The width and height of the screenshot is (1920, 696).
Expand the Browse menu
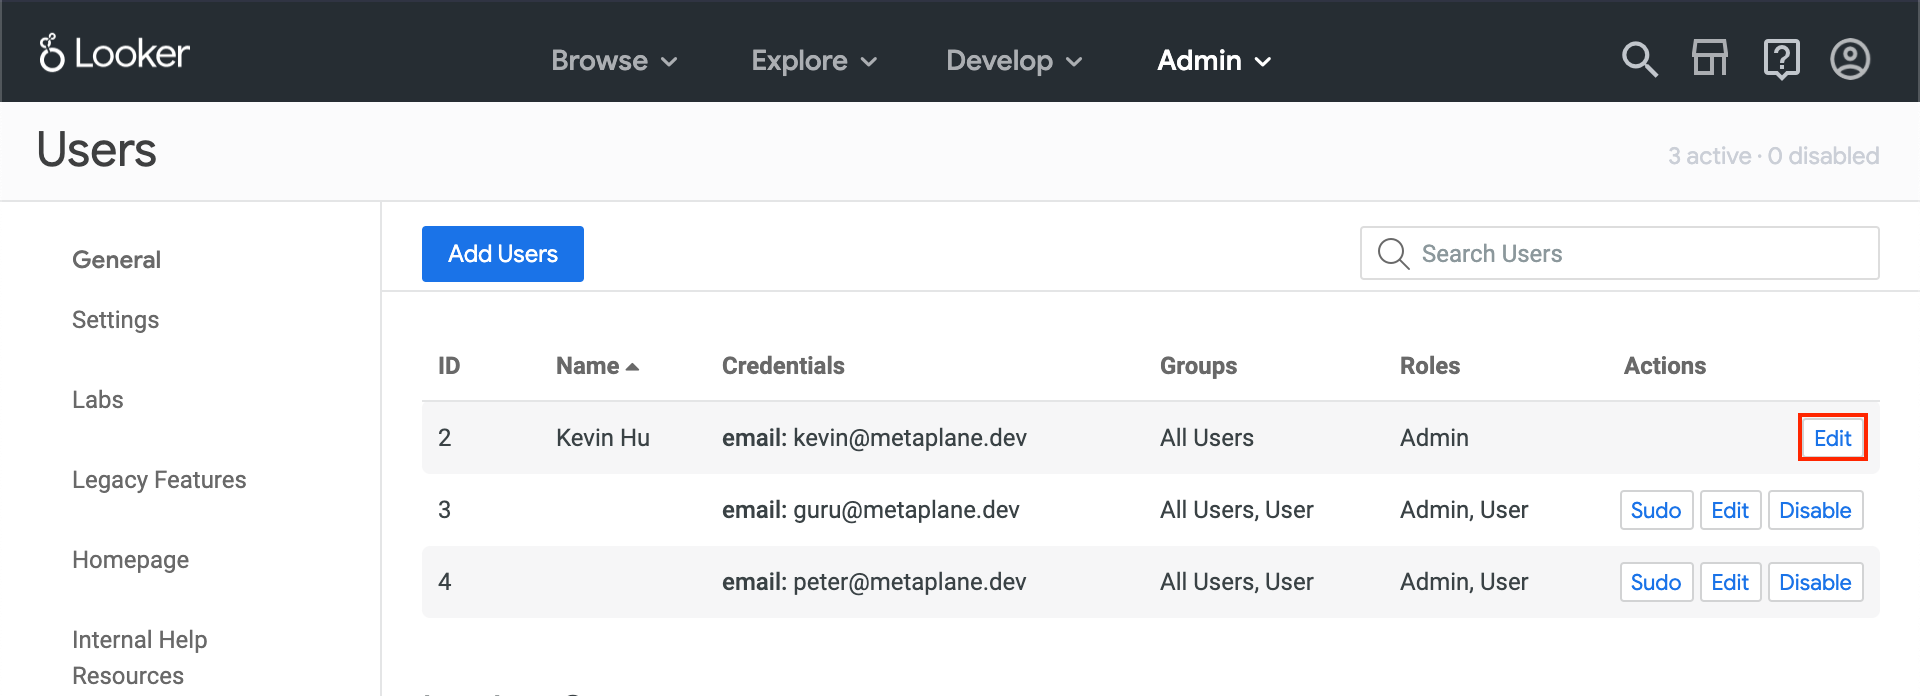pyautogui.click(x=614, y=61)
